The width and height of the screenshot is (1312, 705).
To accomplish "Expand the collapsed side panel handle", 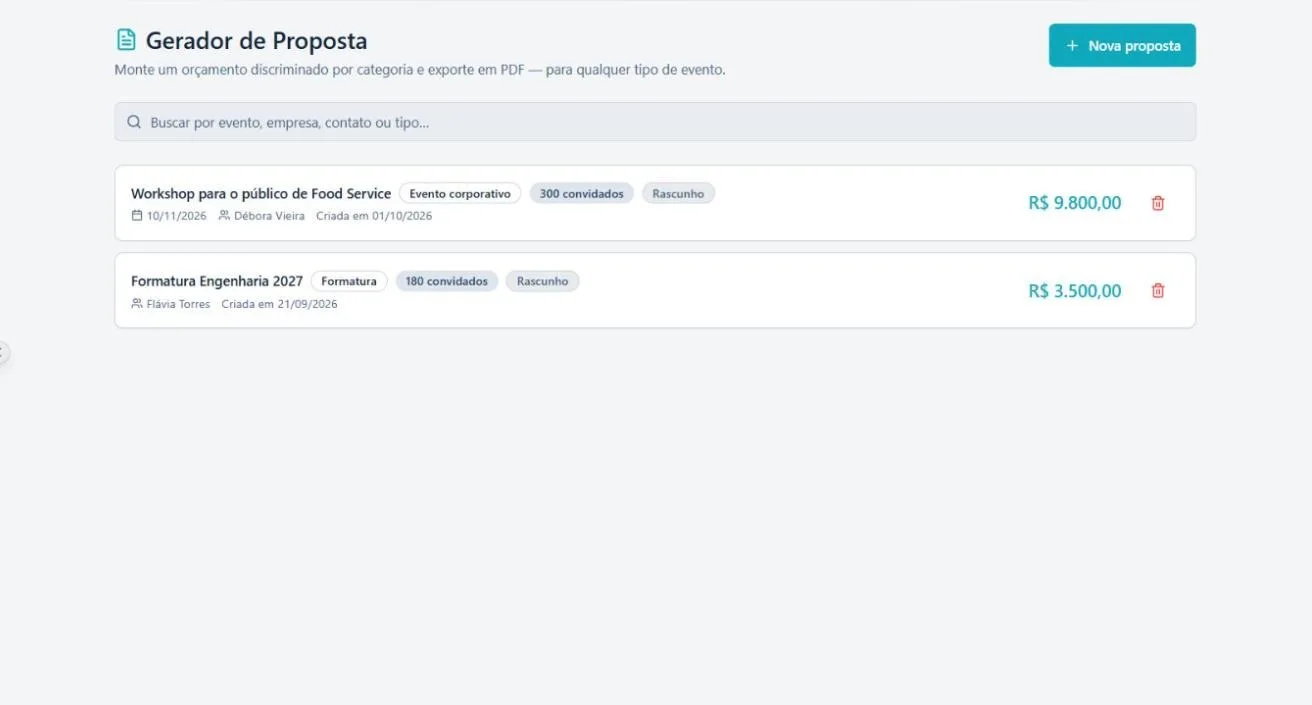I will coord(3,352).
